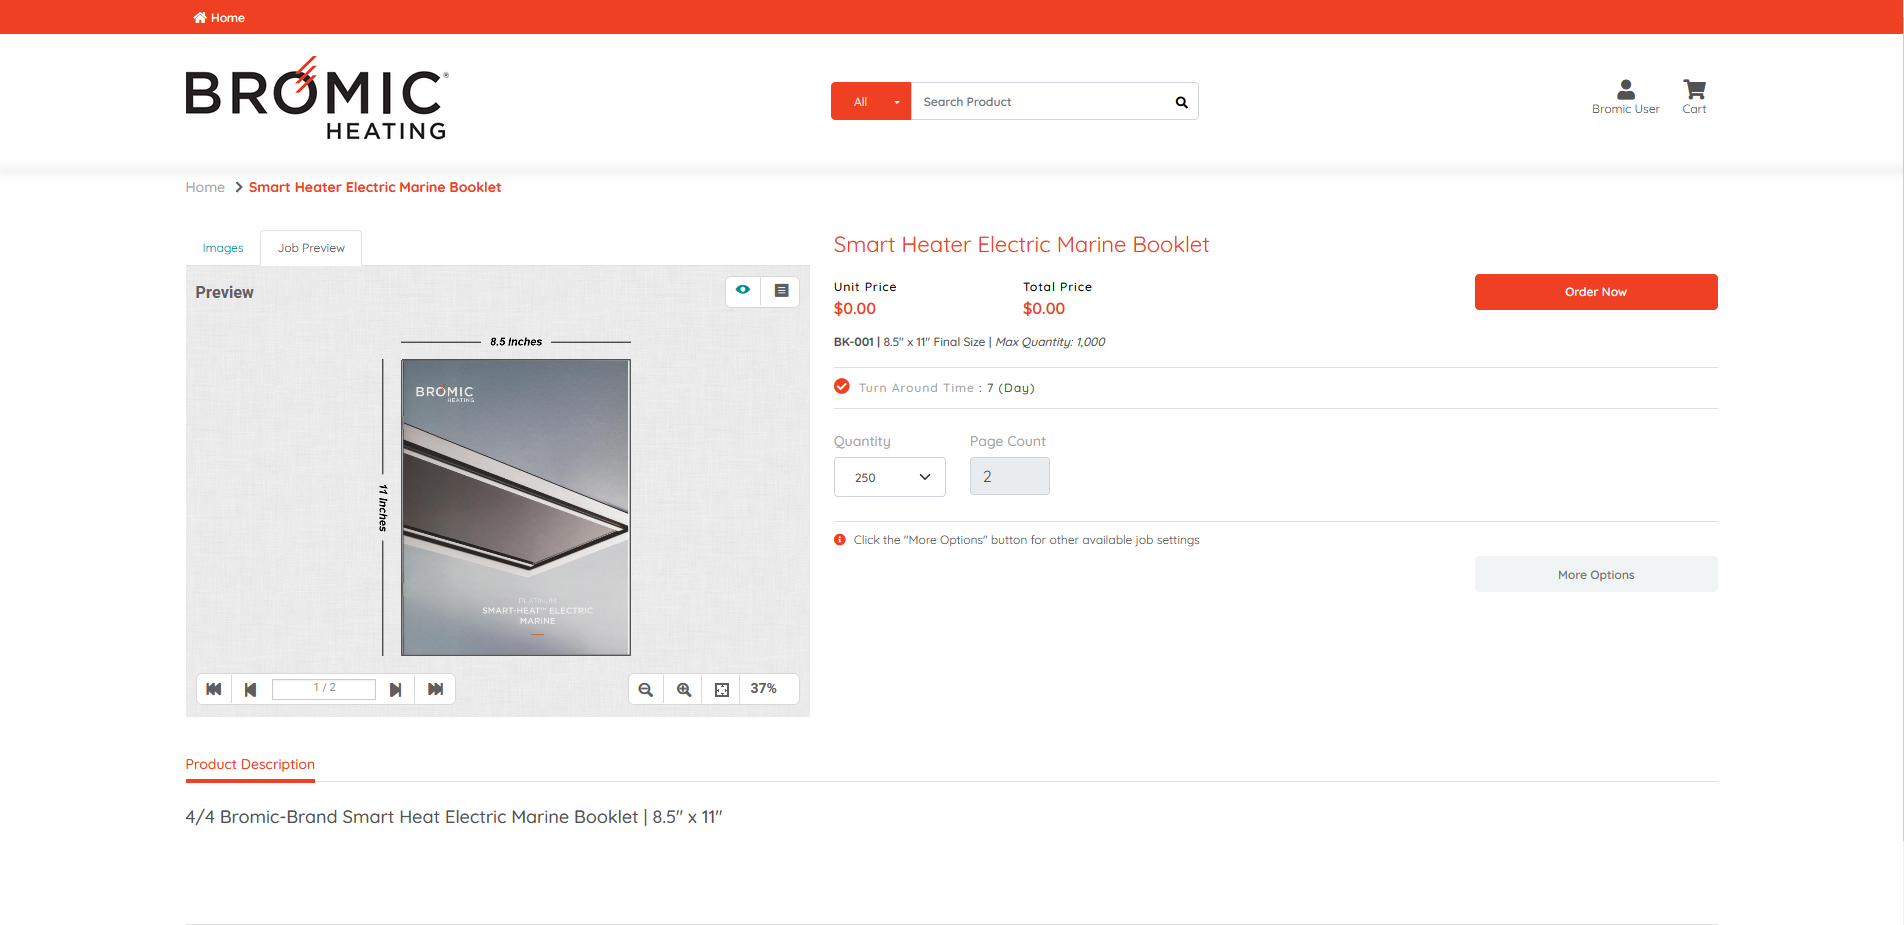Switch to the Images tab
This screenshot has width=1904, height=925.
coord(223,248)
